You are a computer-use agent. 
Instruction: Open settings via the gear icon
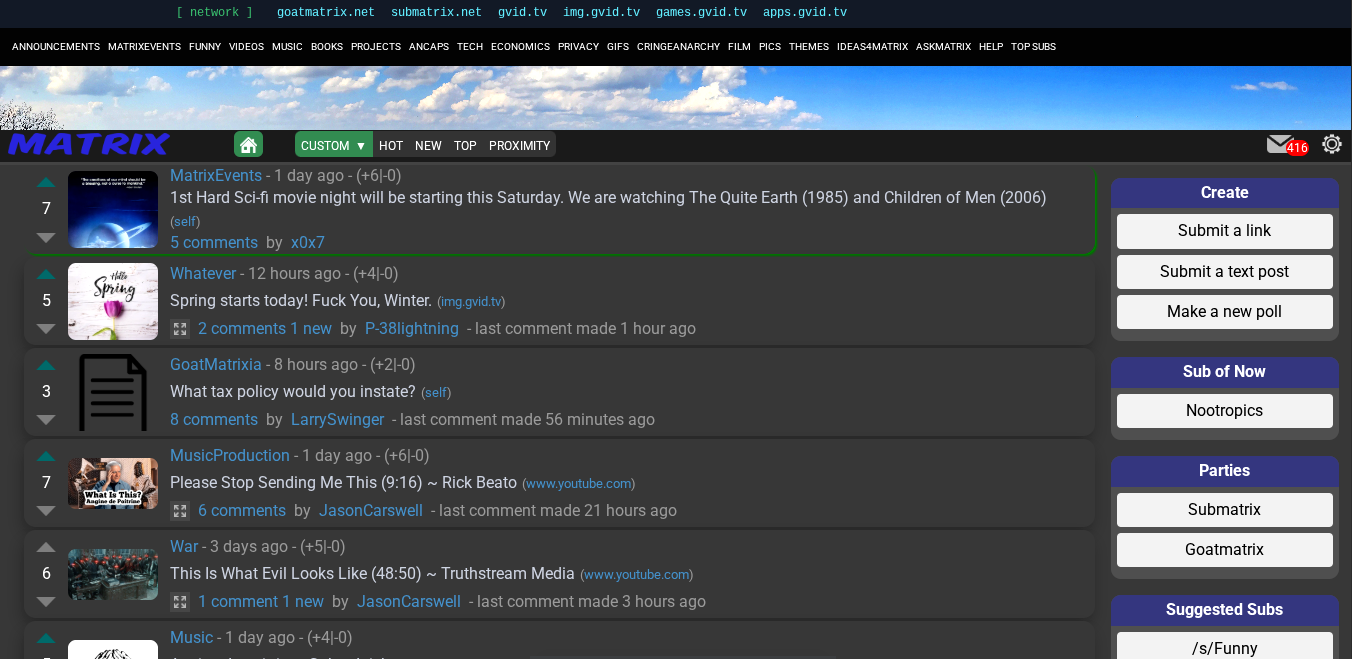1331,144
